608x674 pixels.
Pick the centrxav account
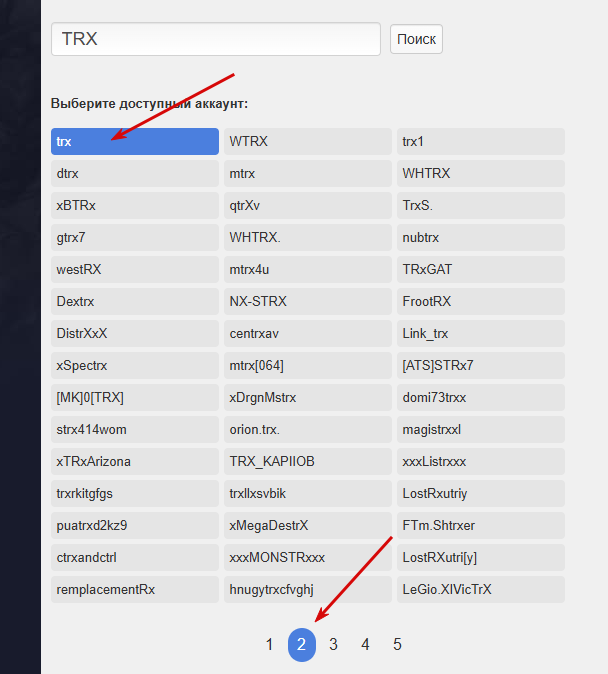click(x=308, y=334)
